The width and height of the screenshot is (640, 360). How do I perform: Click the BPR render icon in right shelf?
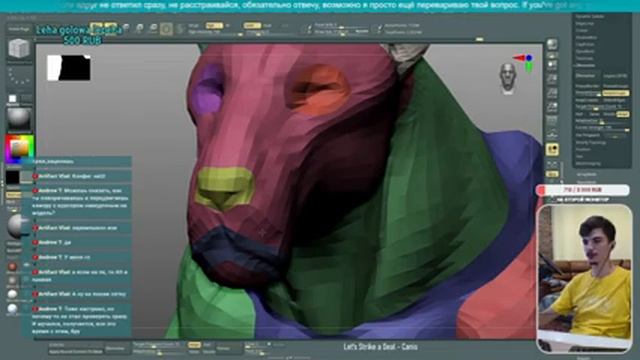[552, 44]
